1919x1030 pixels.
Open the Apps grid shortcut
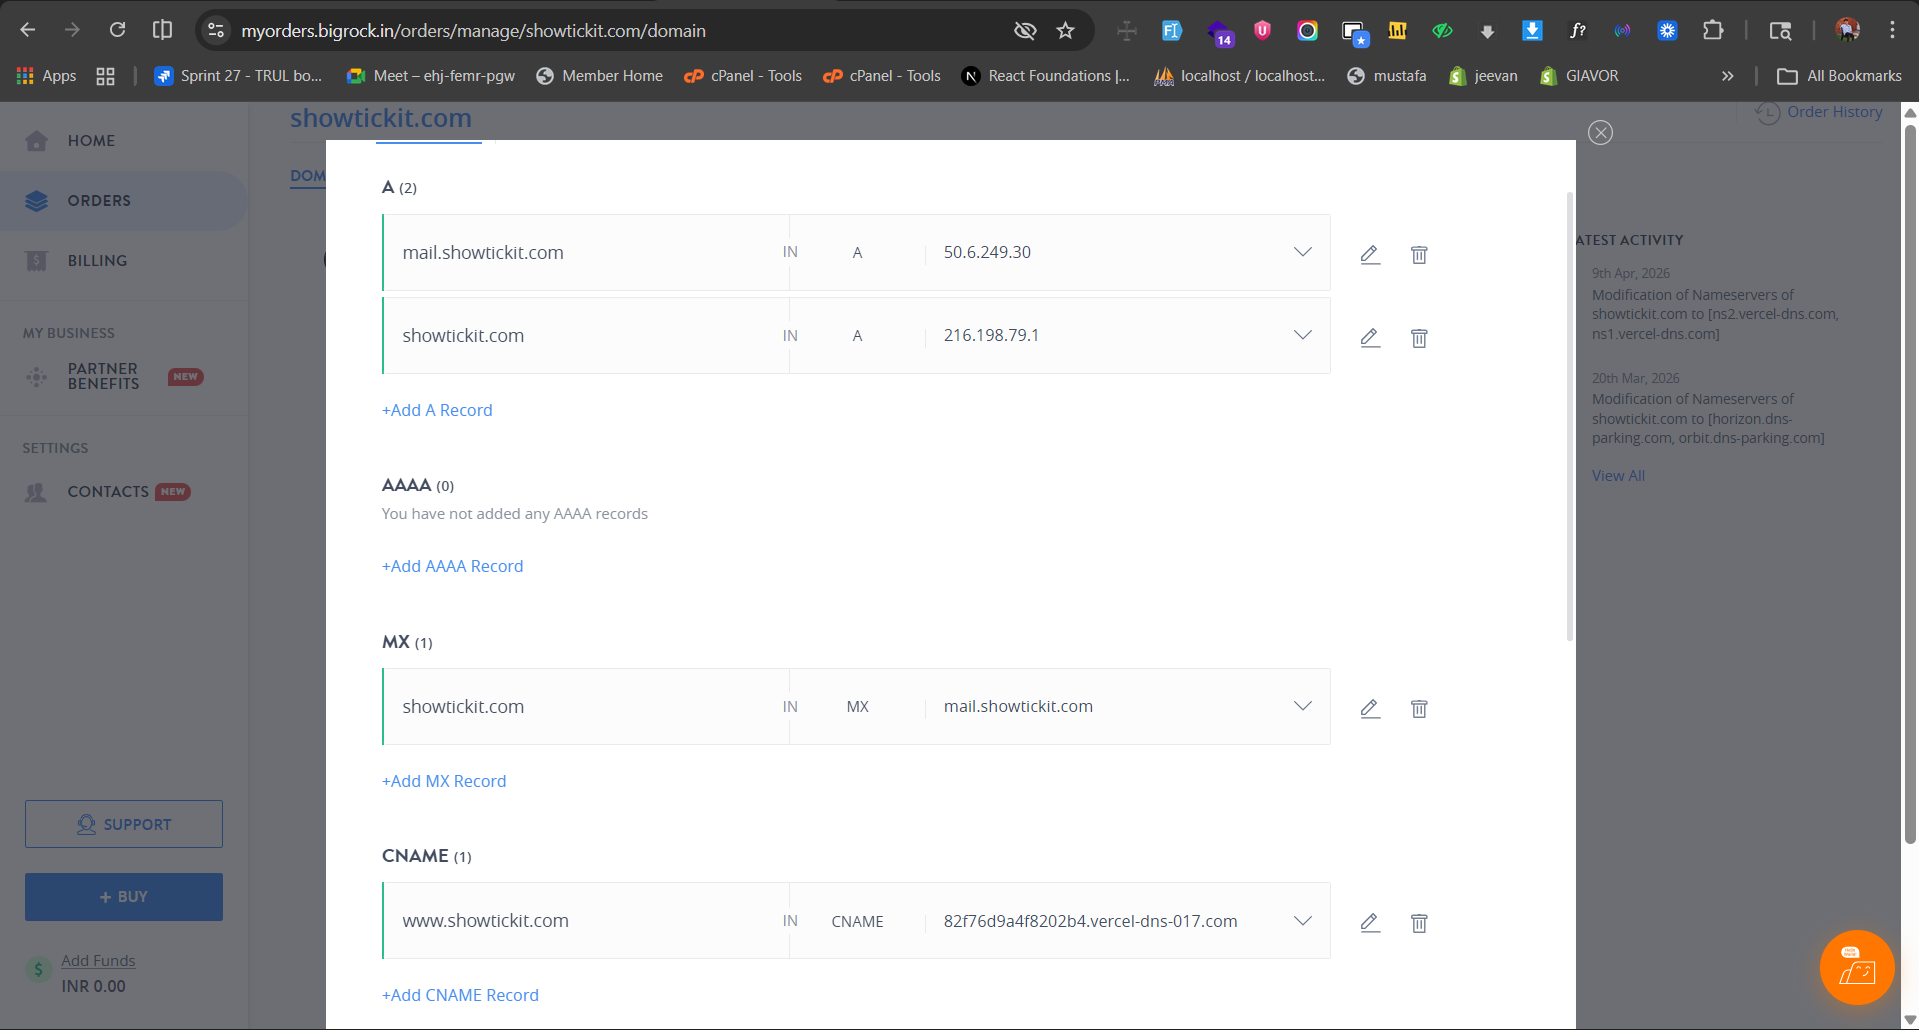(47, 76)
